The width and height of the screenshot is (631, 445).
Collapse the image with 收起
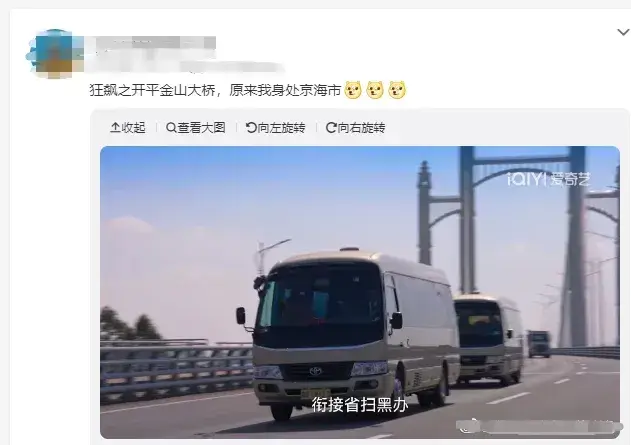click(128, 128)
